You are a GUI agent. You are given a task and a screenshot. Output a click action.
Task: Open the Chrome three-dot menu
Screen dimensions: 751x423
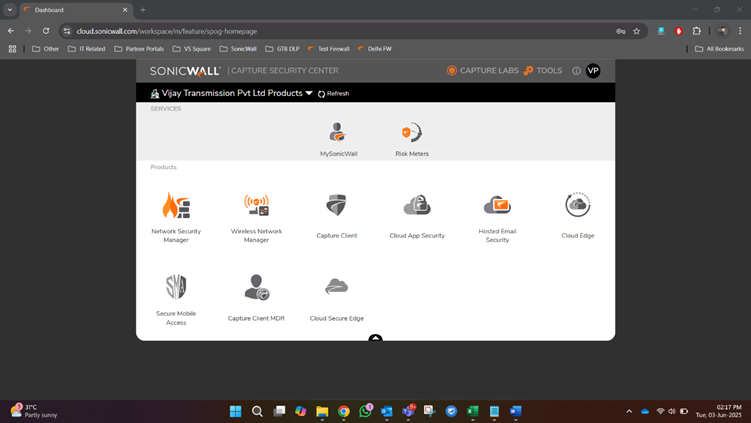coord(740,31)
